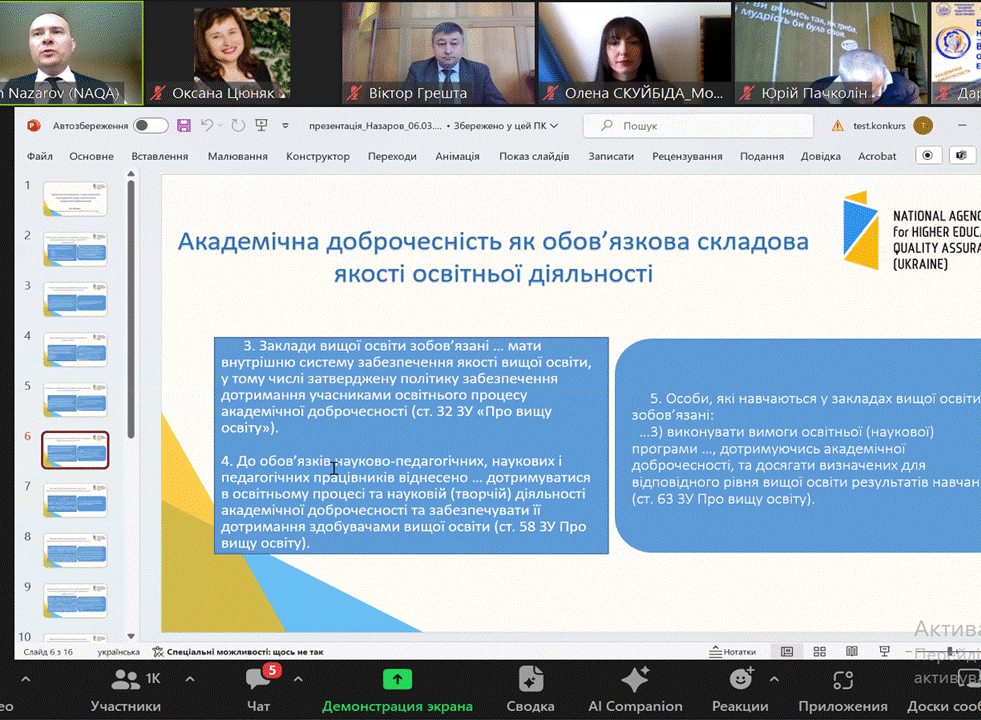Open Zoom Чат chat panel
The width and height of the screenshot is (981, 720).
pos(258,688)
